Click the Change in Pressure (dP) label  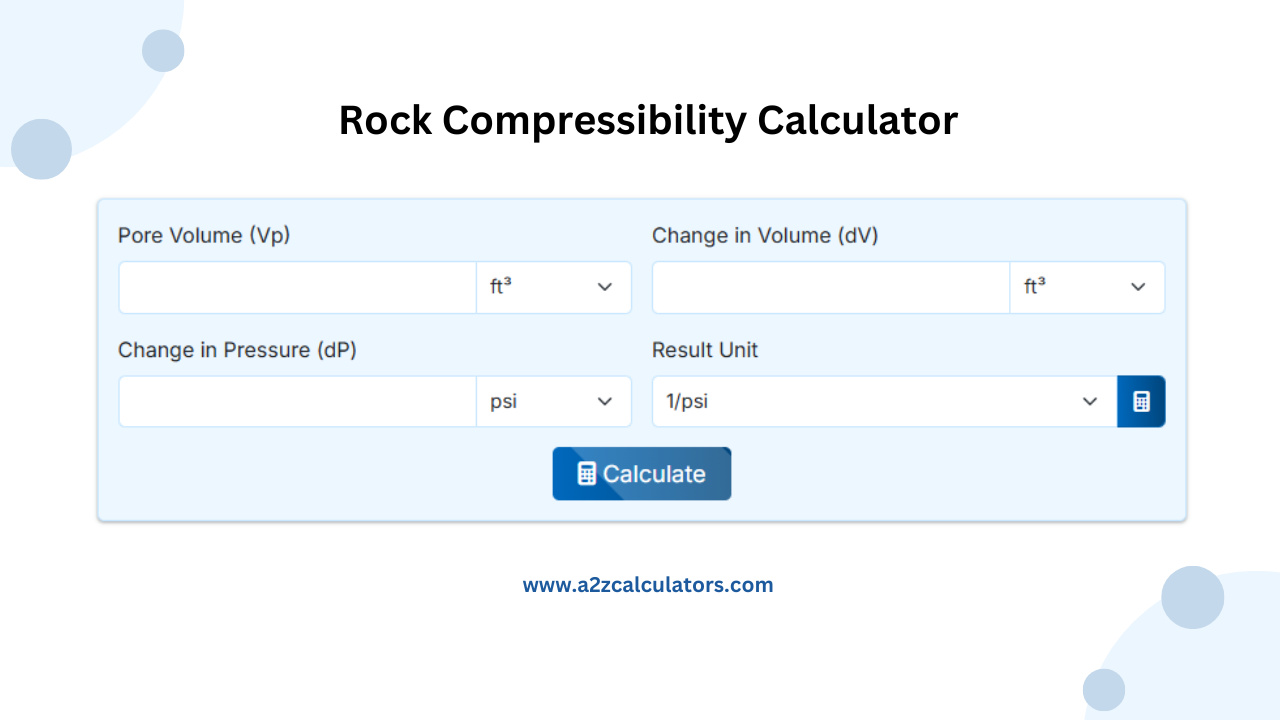click(x=237, y=350)
